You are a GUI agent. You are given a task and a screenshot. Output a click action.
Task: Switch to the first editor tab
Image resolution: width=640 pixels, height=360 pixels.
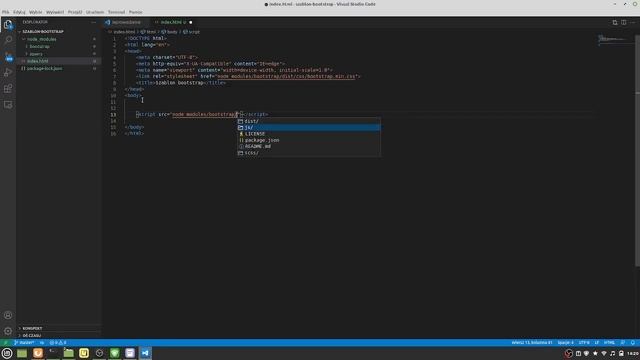tap(125, 22)
